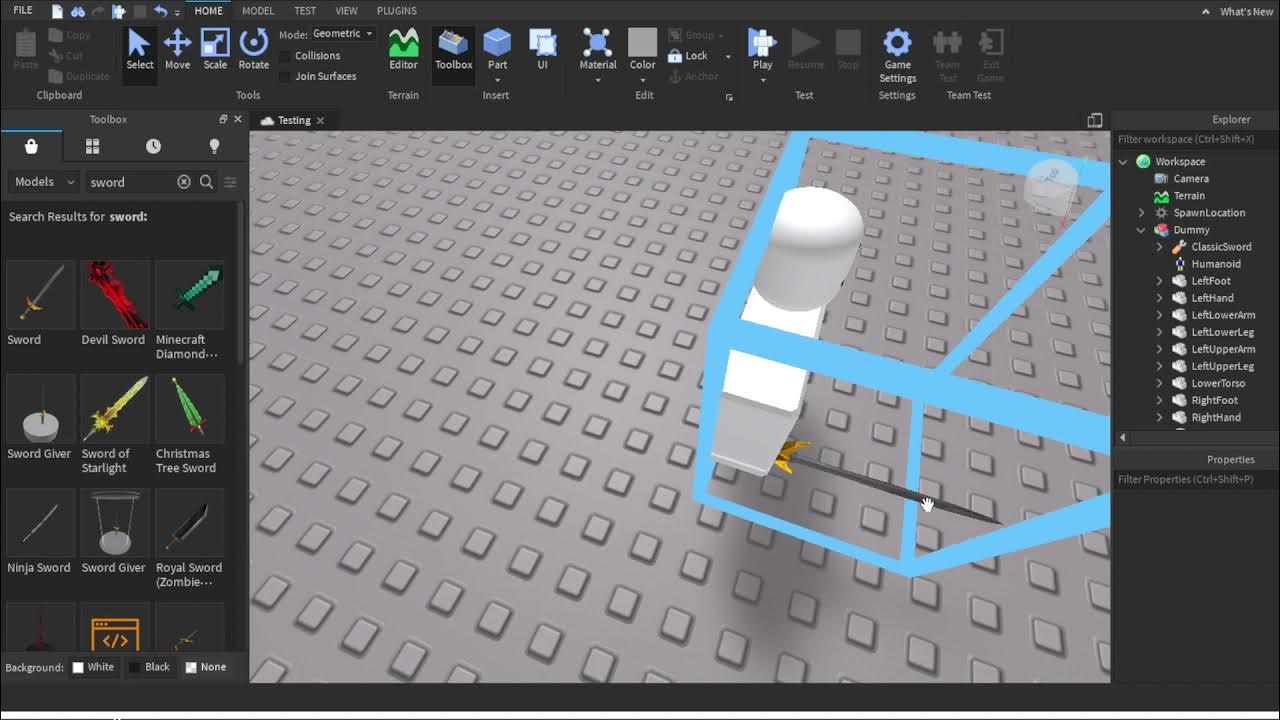The height and width of the screenshot is (720, 1280).
Task: Clear the sword search text
Action: [184, 182]
